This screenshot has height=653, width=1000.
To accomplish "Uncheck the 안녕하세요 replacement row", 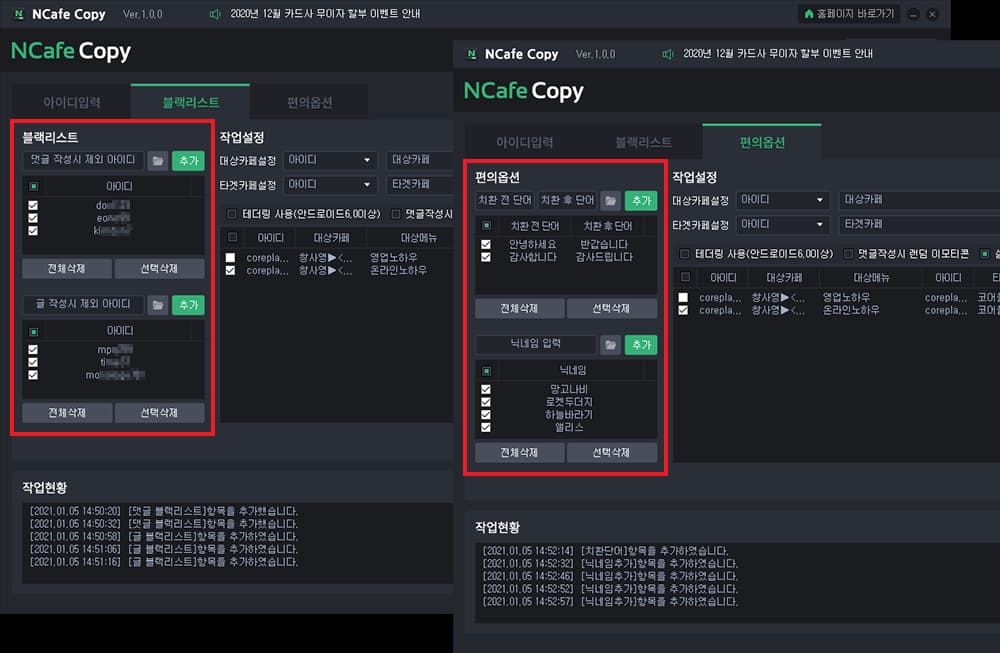I will 486,244.
